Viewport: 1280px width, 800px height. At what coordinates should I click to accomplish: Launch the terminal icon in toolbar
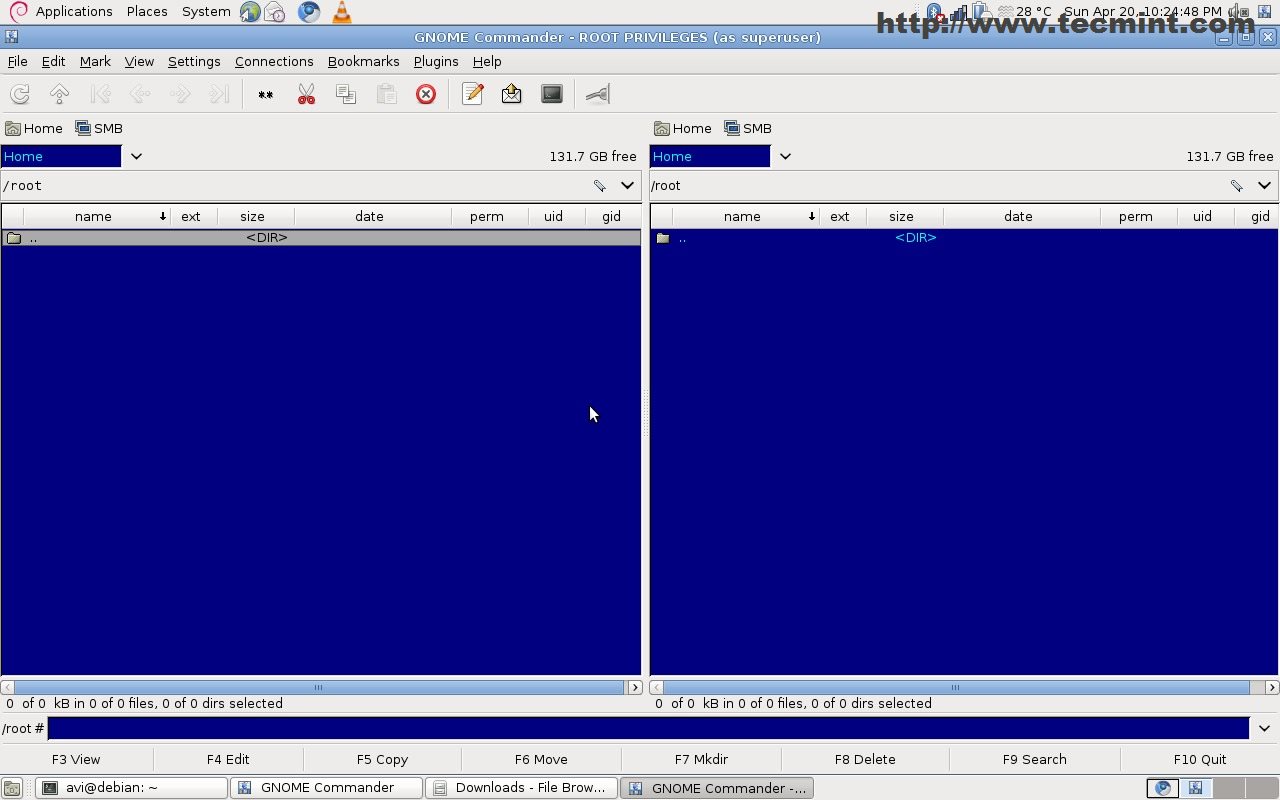click(552, 94)
